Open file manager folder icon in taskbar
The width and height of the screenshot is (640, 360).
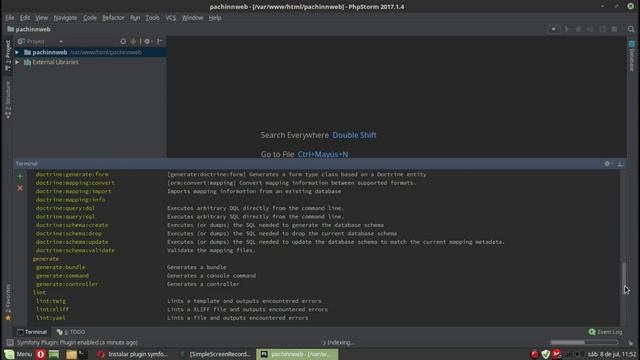(x=71, y=354)
